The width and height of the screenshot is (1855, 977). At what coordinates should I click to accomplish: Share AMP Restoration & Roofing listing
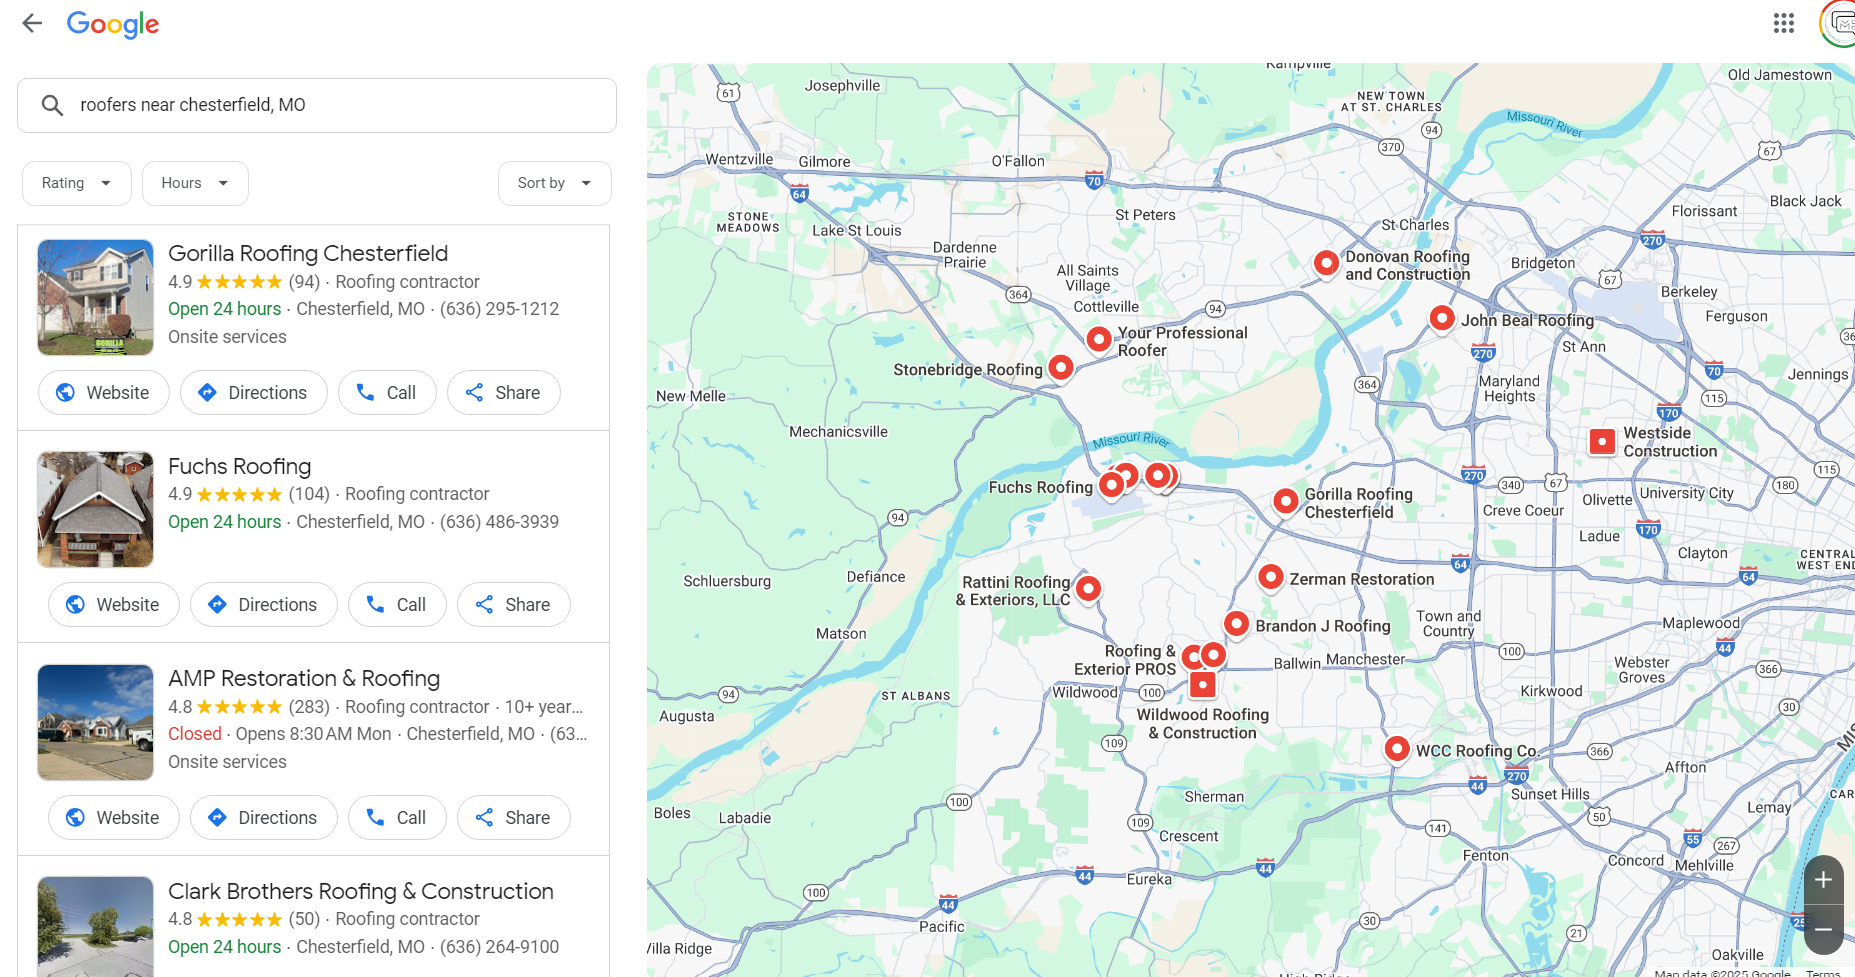[514, 818]
